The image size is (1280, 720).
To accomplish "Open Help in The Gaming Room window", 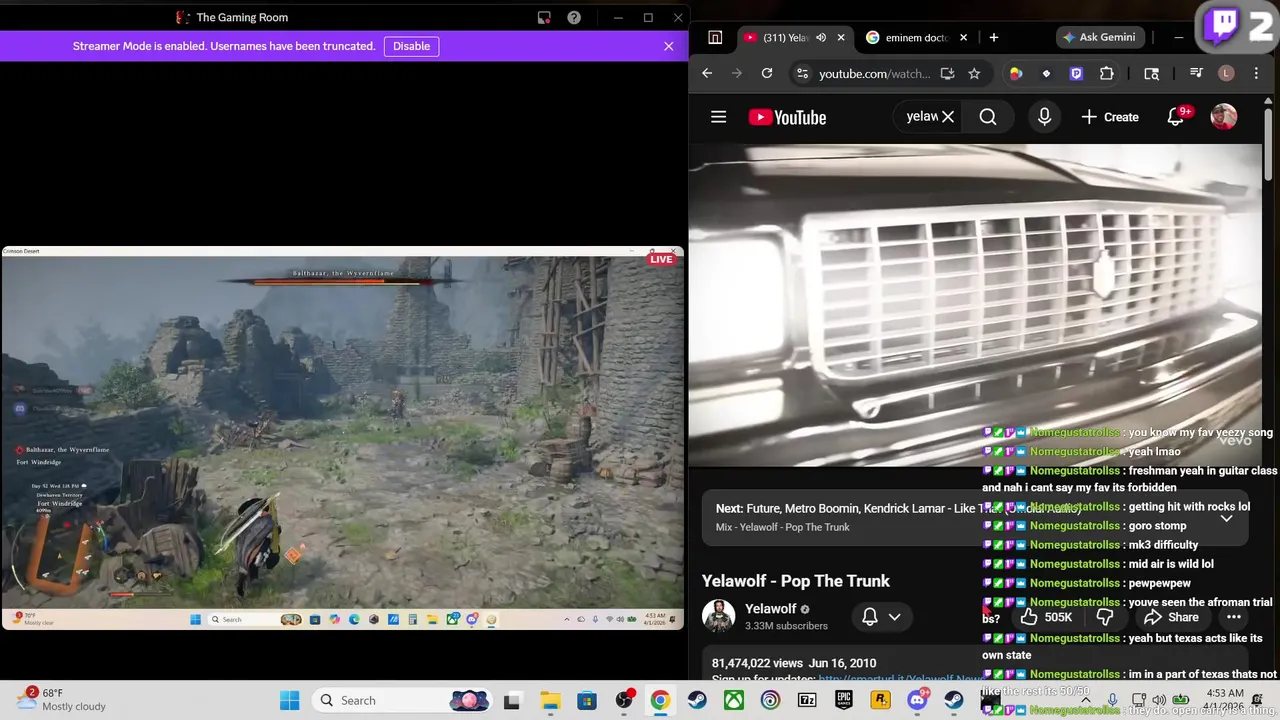I will pyautogui.click(x=574, y=17).
